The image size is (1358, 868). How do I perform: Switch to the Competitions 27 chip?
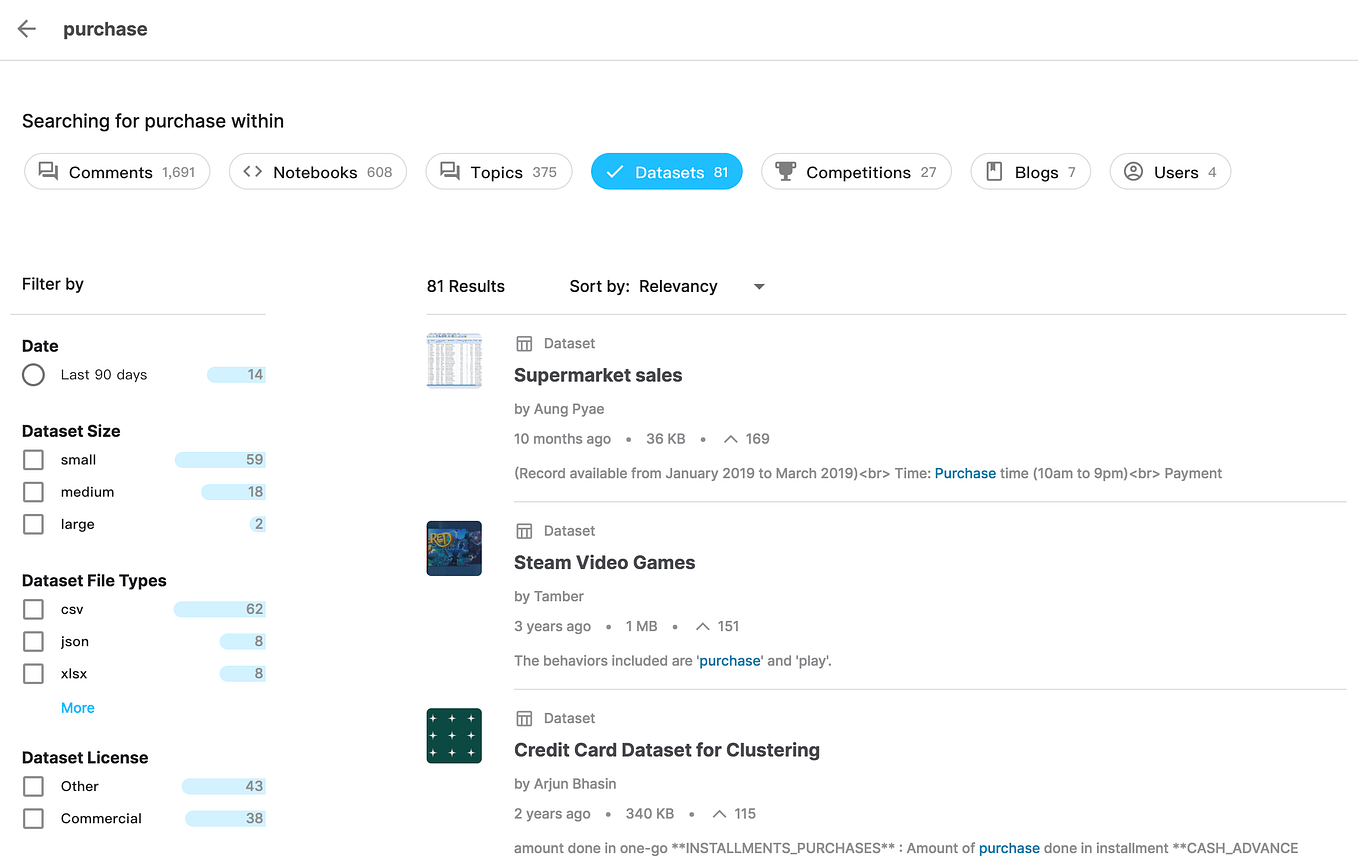856,172
